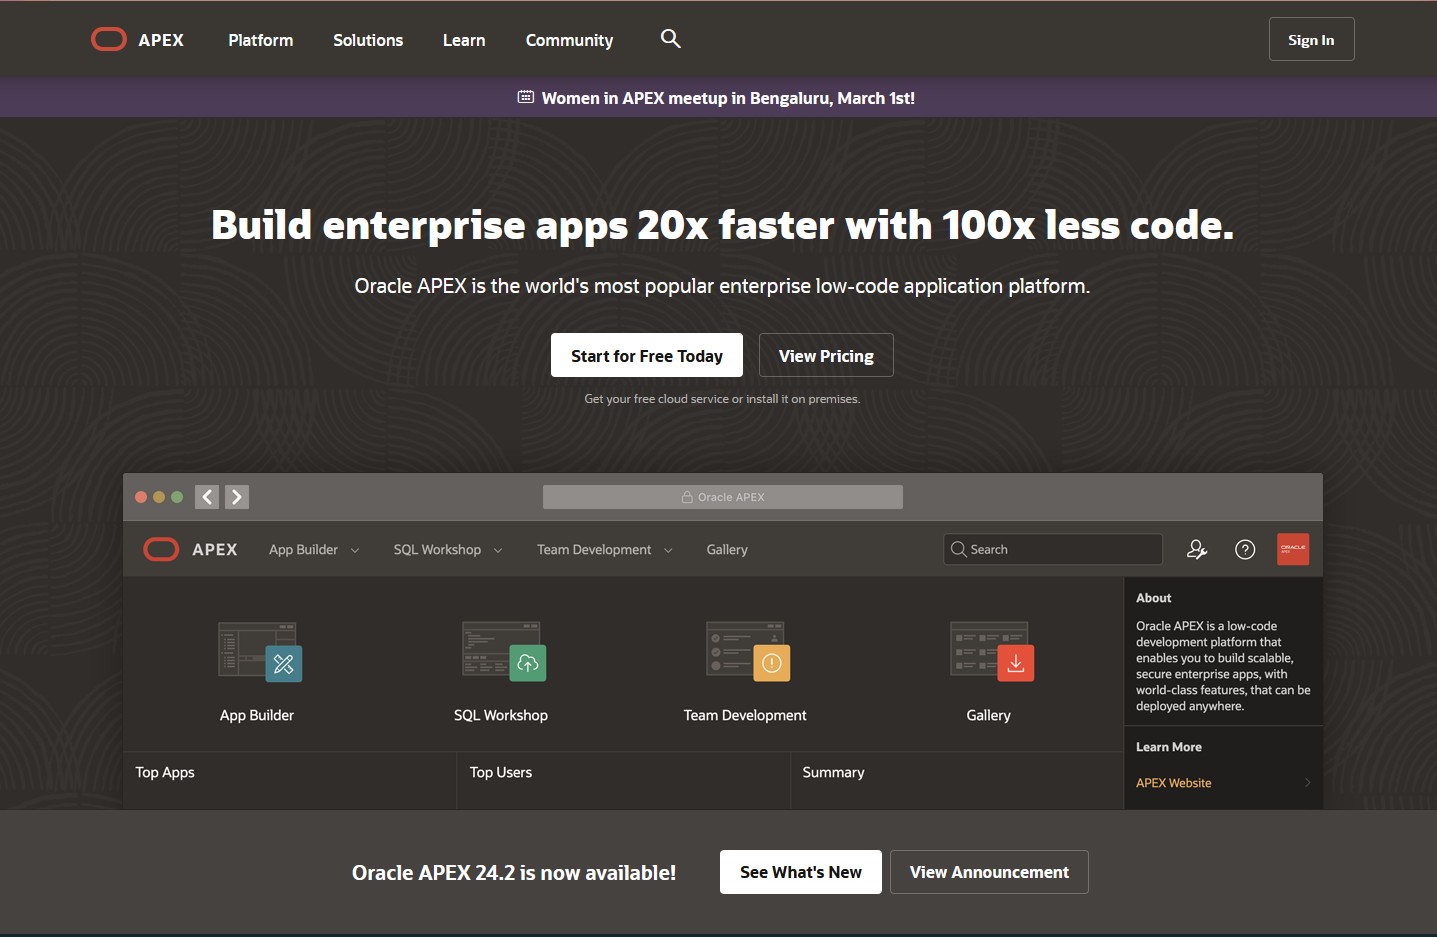Open the administration user-wrench icon
This screenshot has width=1437, height=937.
1197,549
